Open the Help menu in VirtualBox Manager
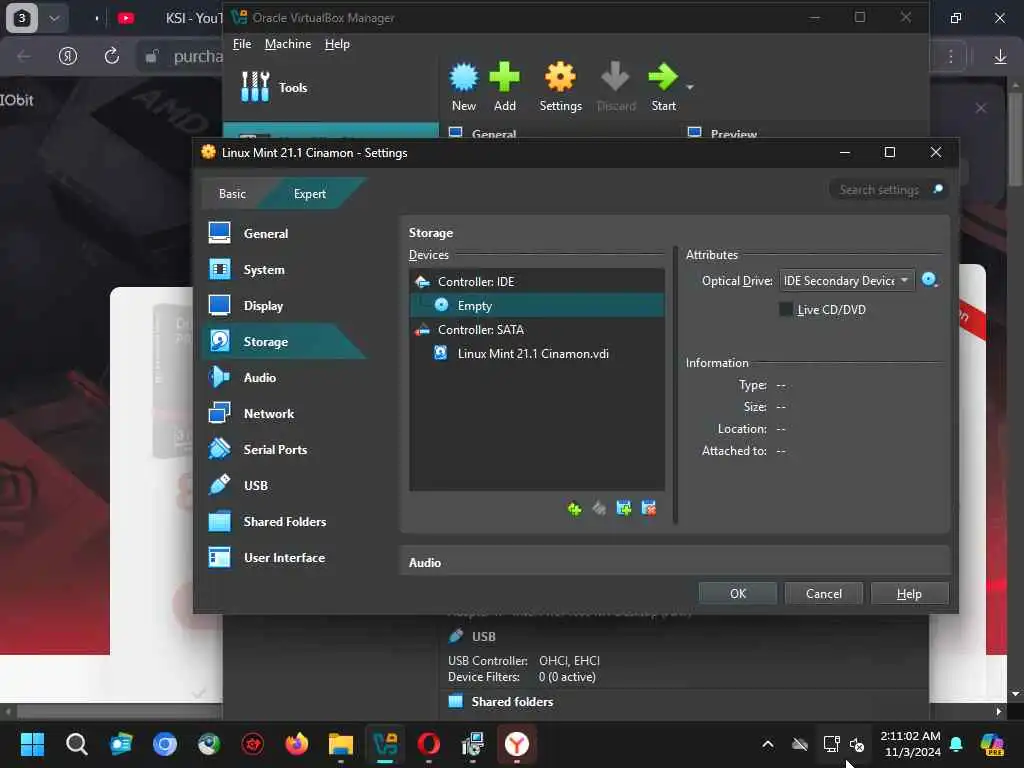This screenshot has width=1024, height=768. (337, 44)
